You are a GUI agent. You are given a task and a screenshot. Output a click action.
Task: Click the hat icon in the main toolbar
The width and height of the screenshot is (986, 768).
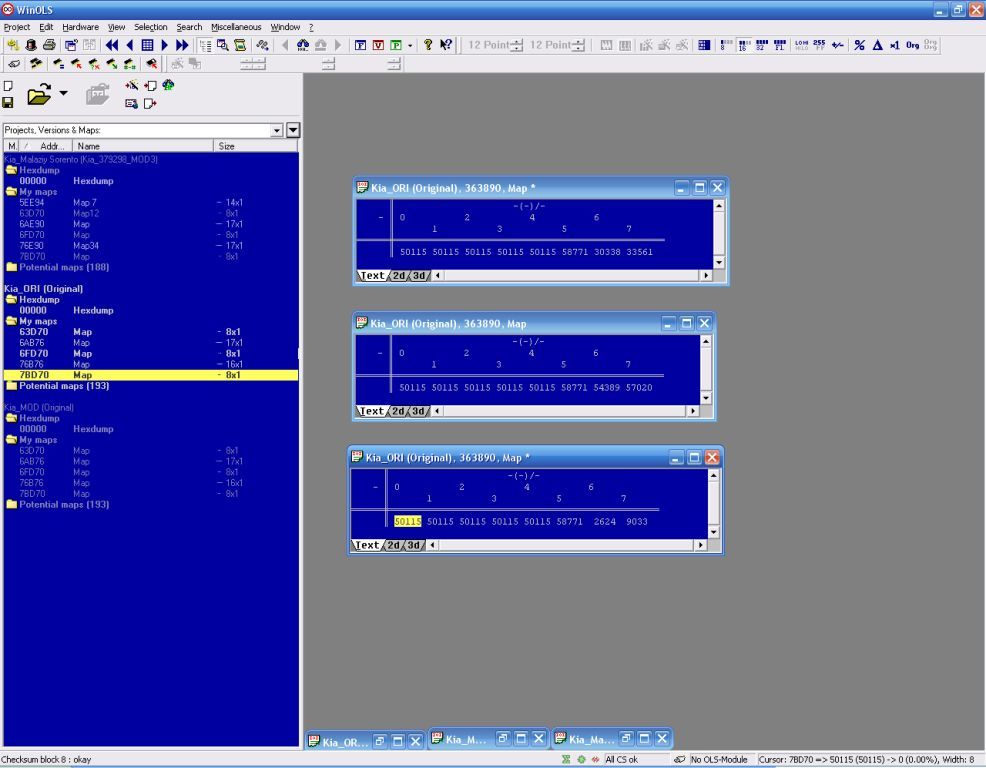30,45
